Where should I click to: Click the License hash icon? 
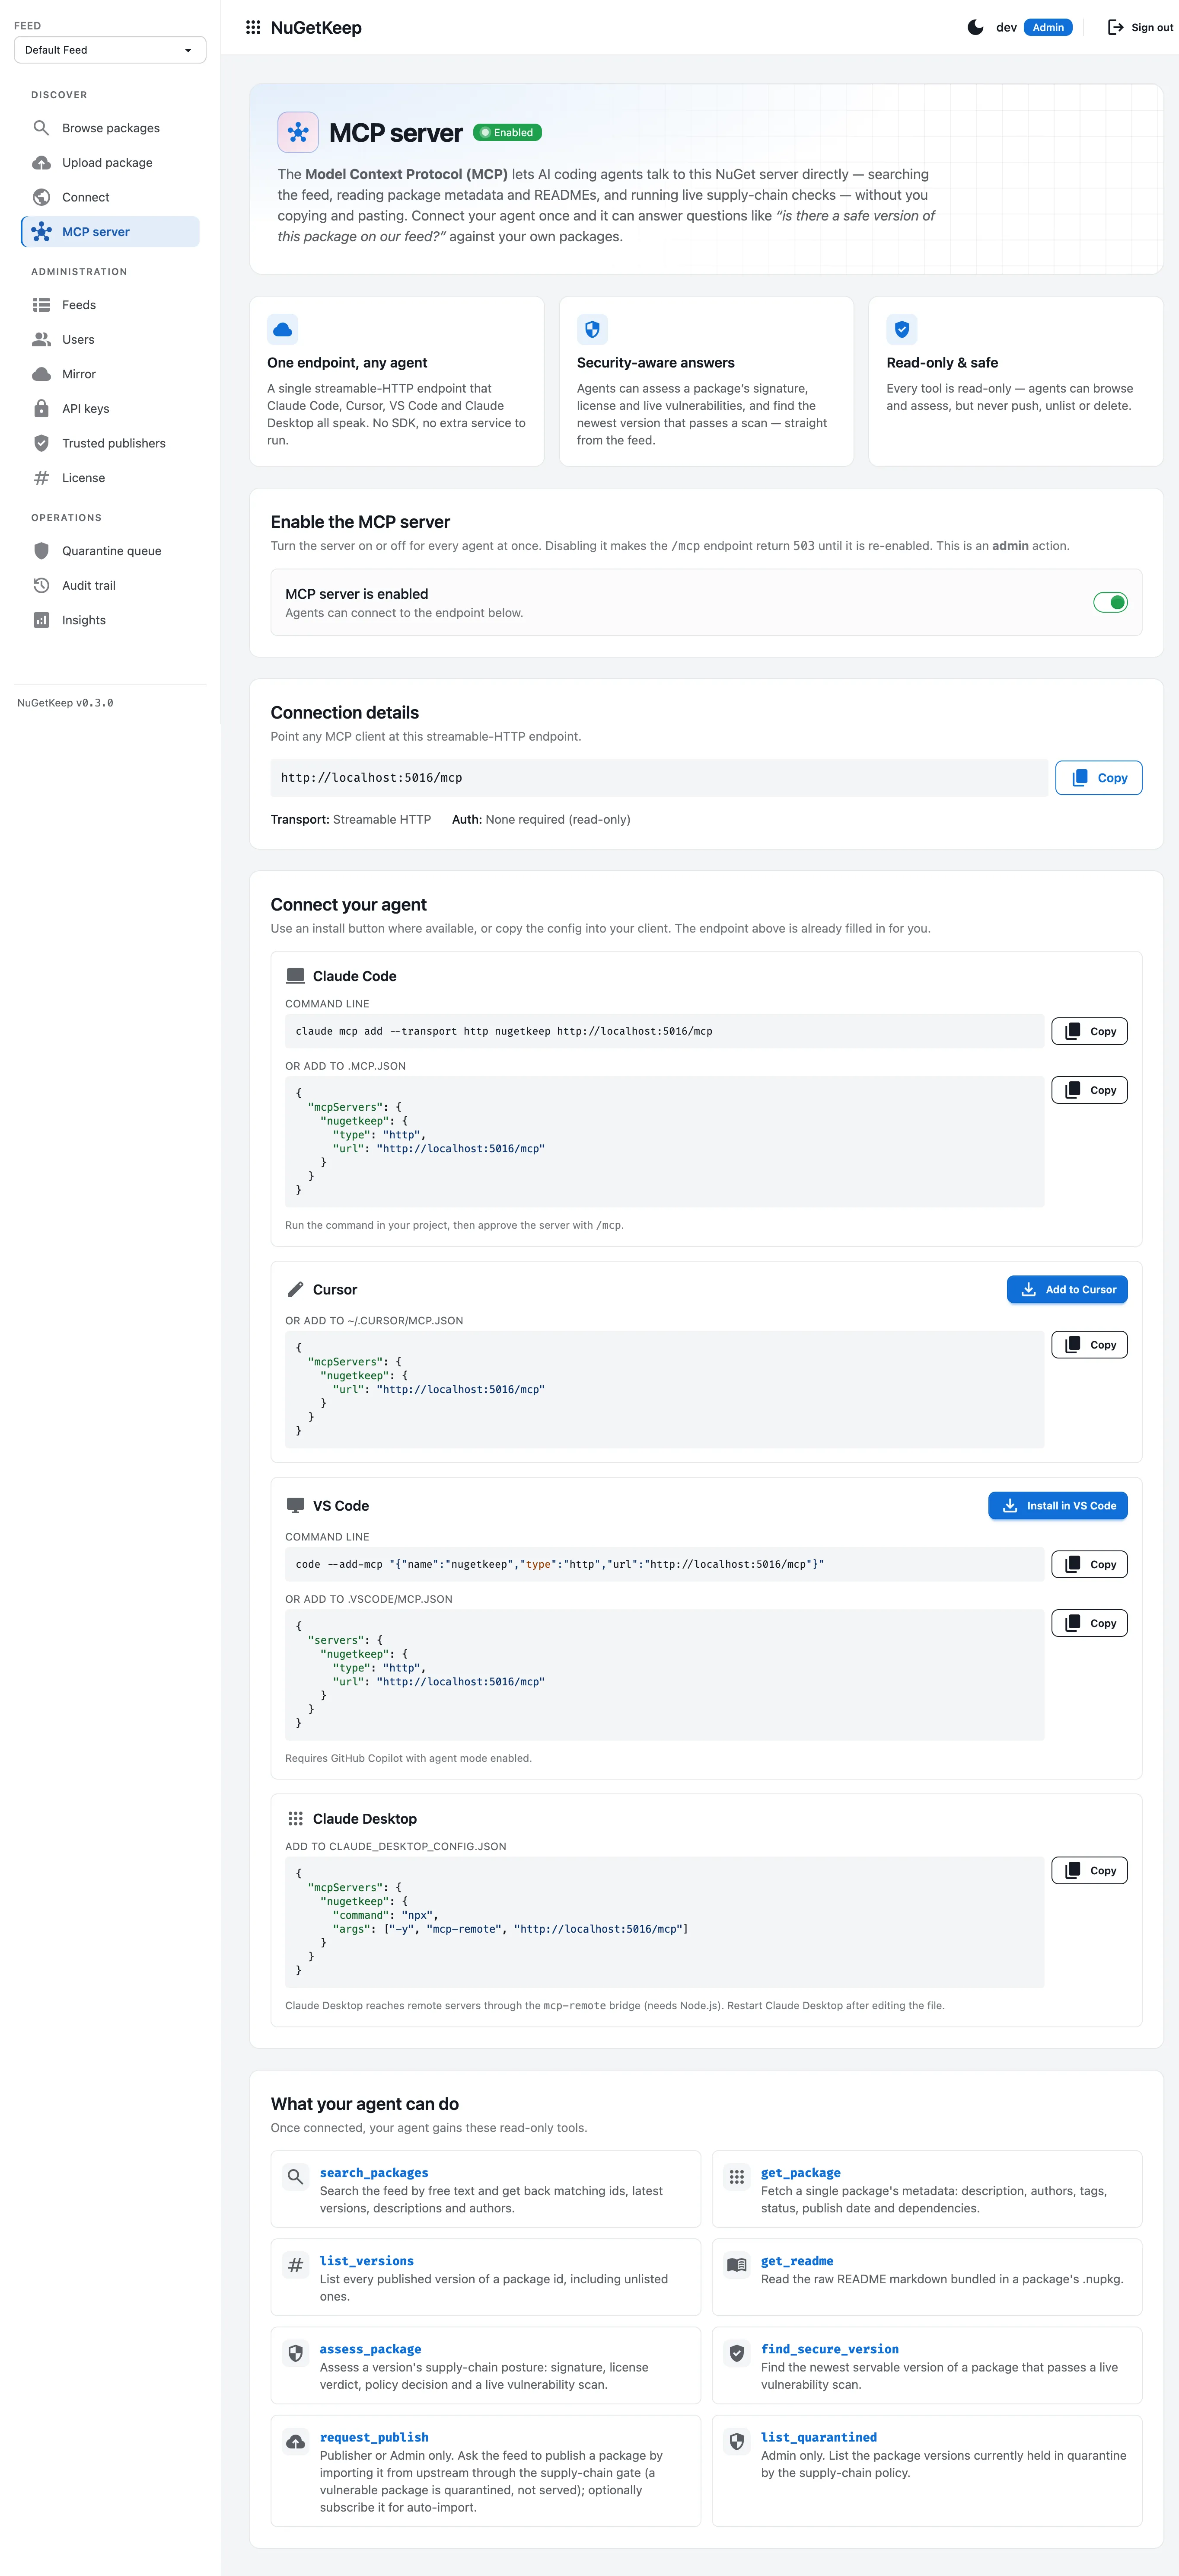point(41,478)
